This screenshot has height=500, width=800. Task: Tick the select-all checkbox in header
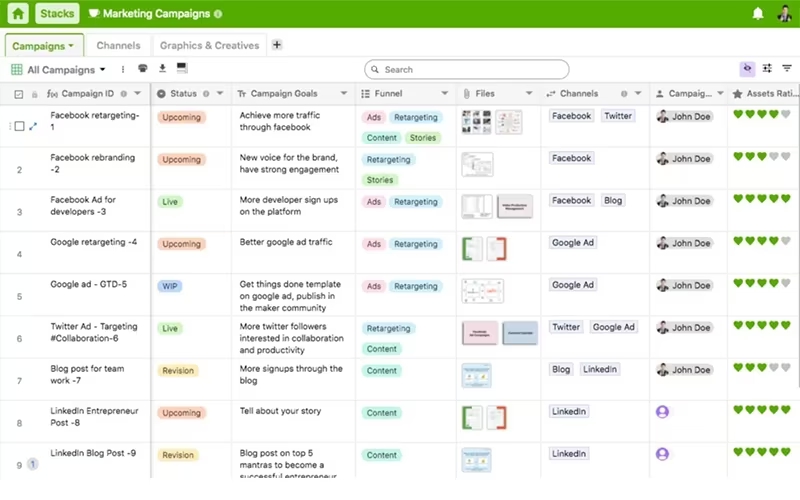[19, 94]
